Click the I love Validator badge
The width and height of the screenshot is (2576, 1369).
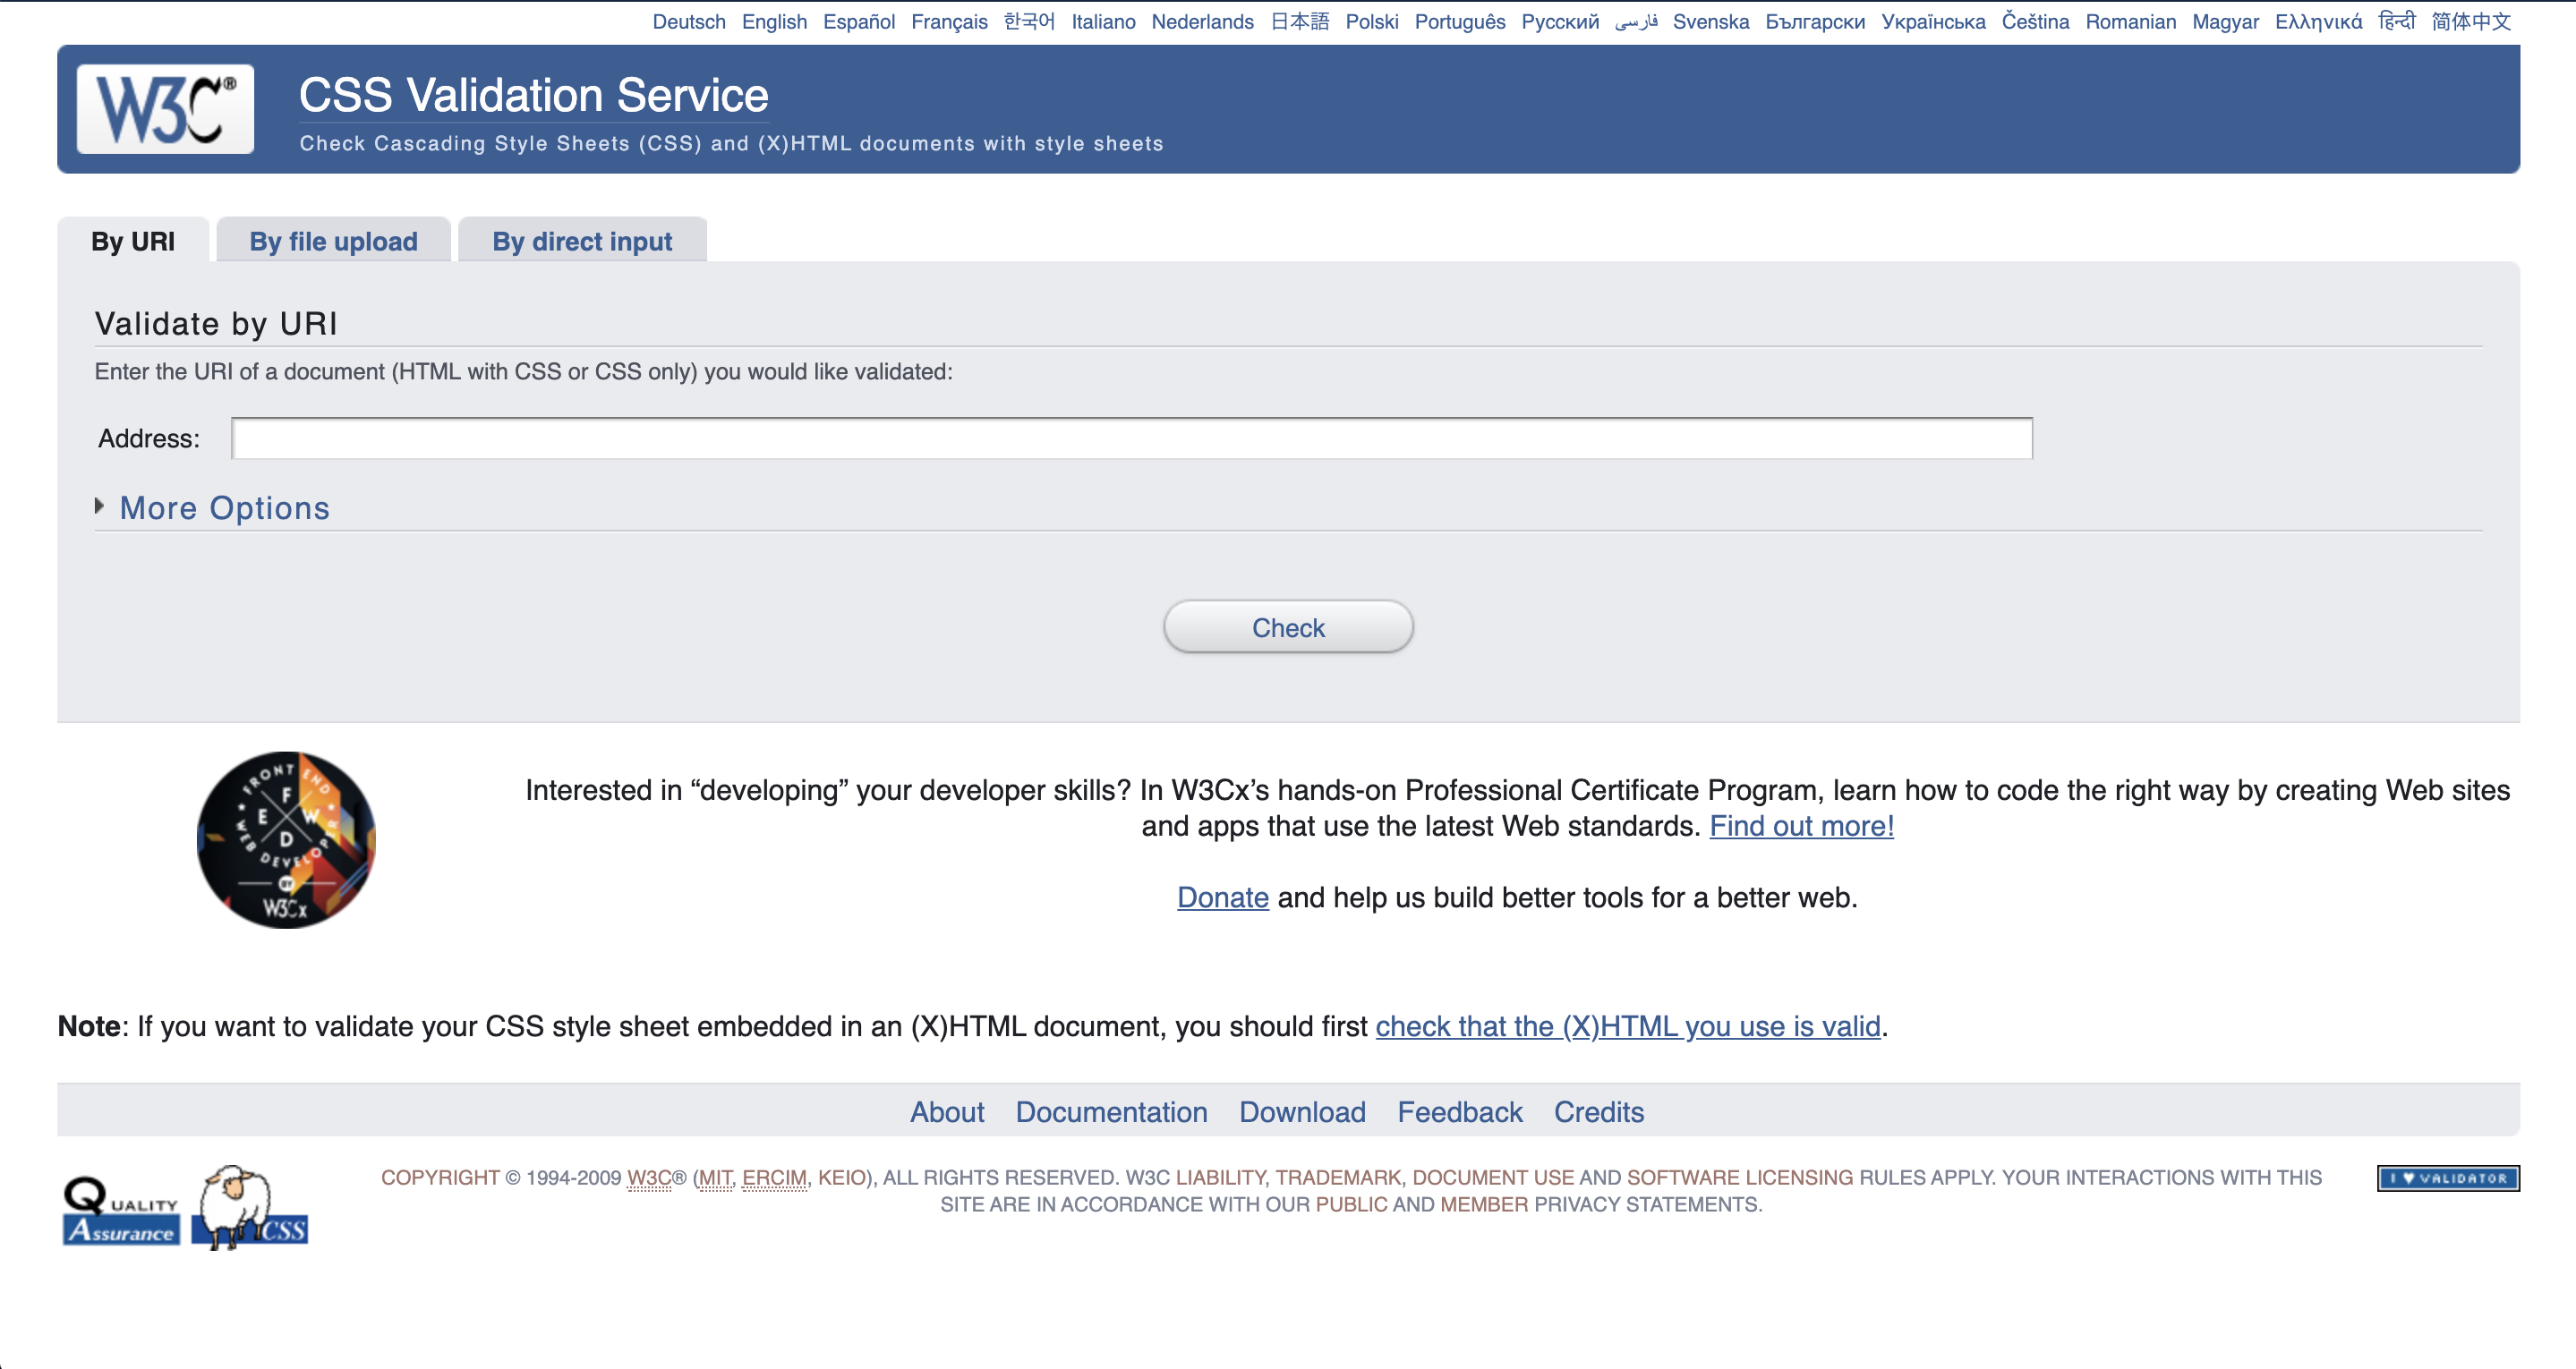(2448, 1178)
